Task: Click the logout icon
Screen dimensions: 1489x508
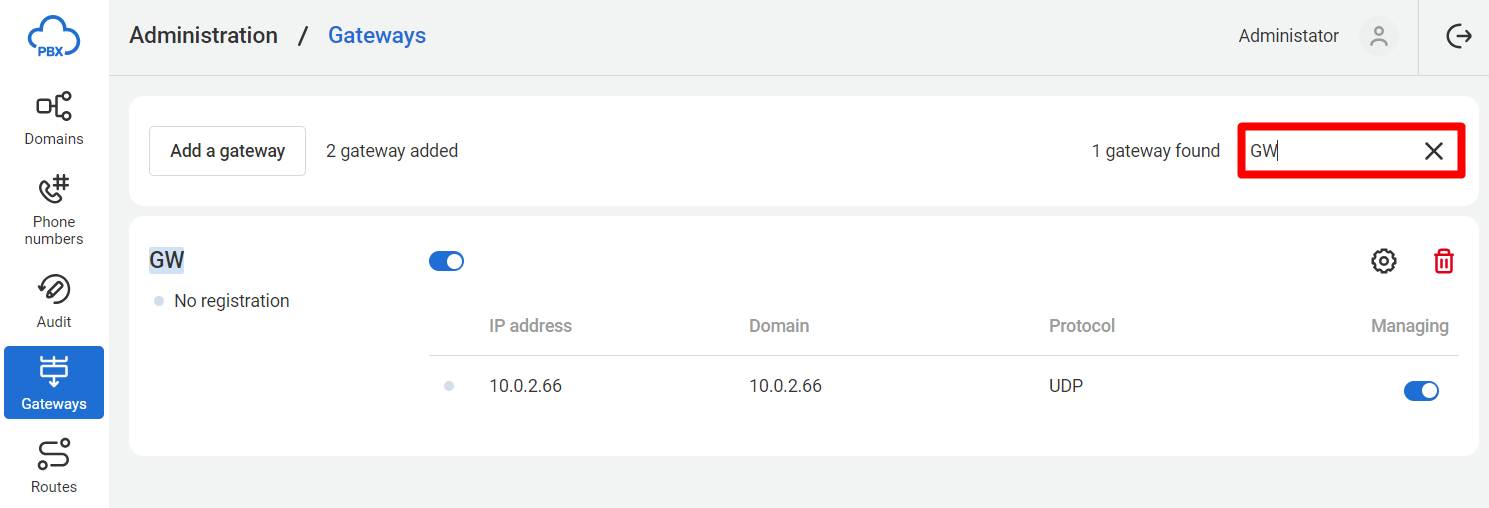Action: coord(1459,36)
